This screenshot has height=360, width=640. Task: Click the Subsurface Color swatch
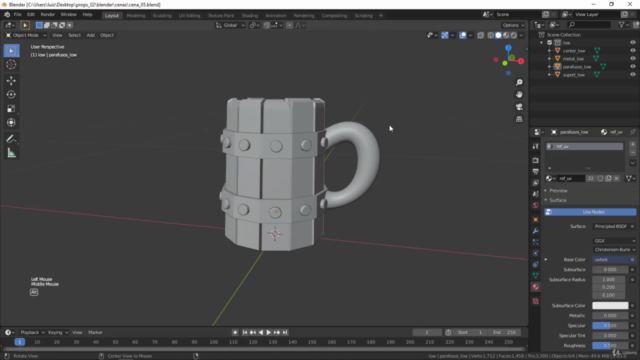click(x=610, y=306)
